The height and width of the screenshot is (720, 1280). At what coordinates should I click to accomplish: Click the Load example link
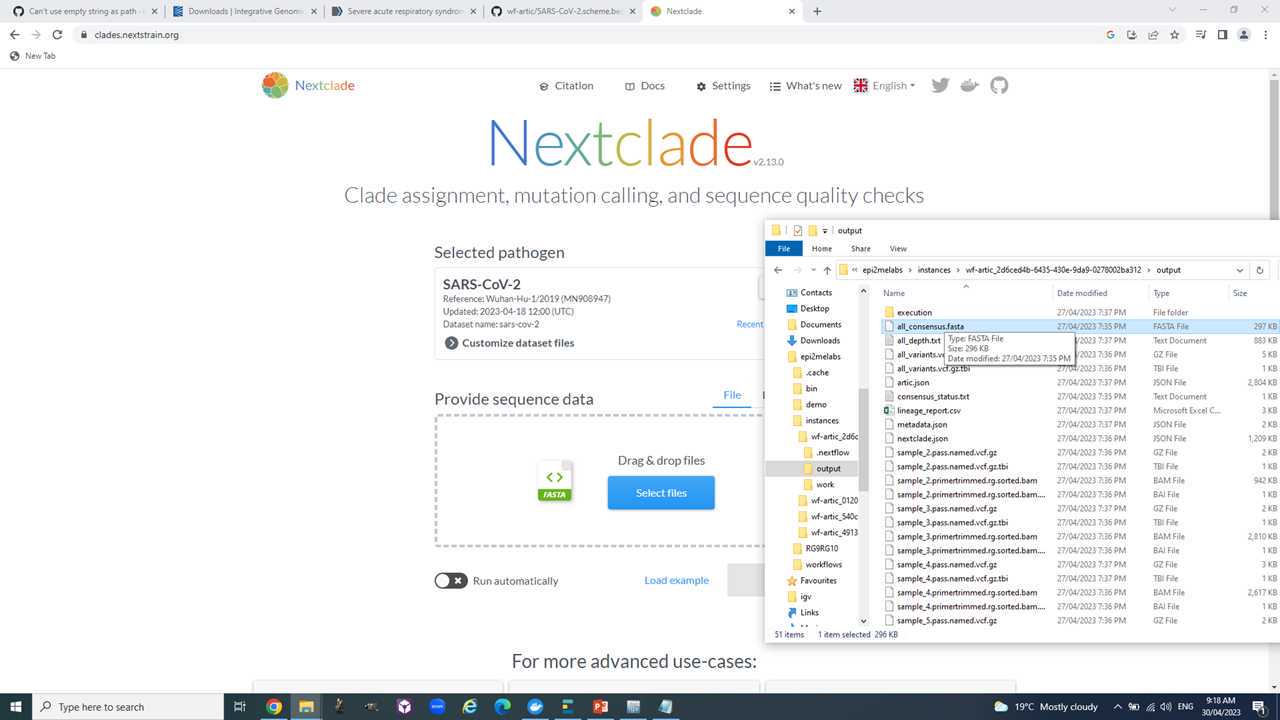tap(676, 581)
